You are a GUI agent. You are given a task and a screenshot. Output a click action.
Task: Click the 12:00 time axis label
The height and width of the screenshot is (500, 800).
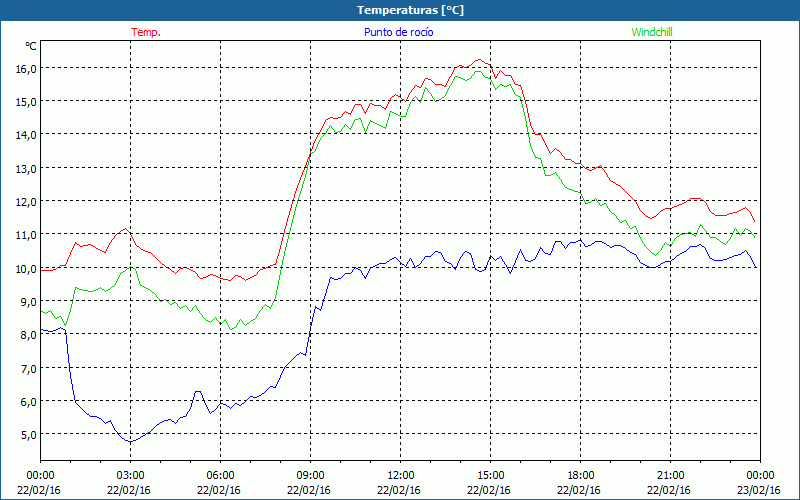(x=401, y=476)
